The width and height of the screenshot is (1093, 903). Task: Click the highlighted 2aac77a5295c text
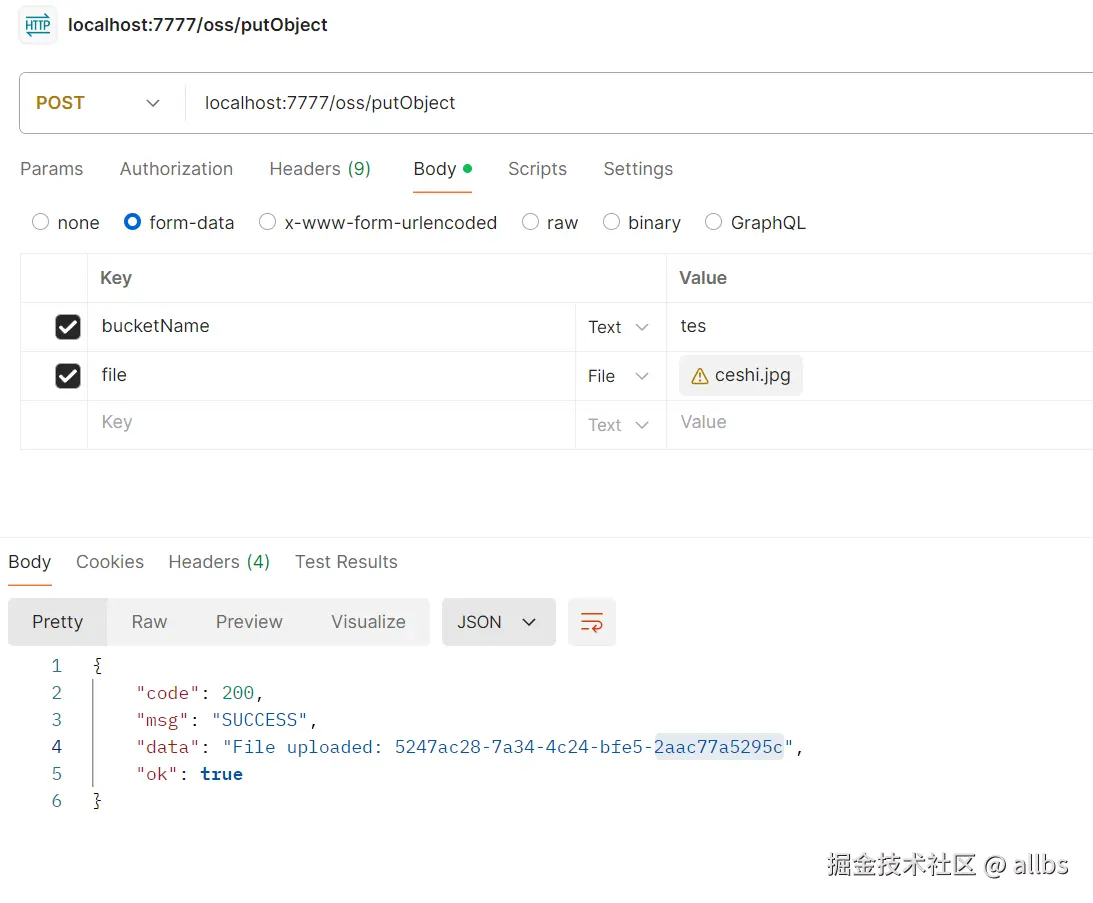click(719, 748)
